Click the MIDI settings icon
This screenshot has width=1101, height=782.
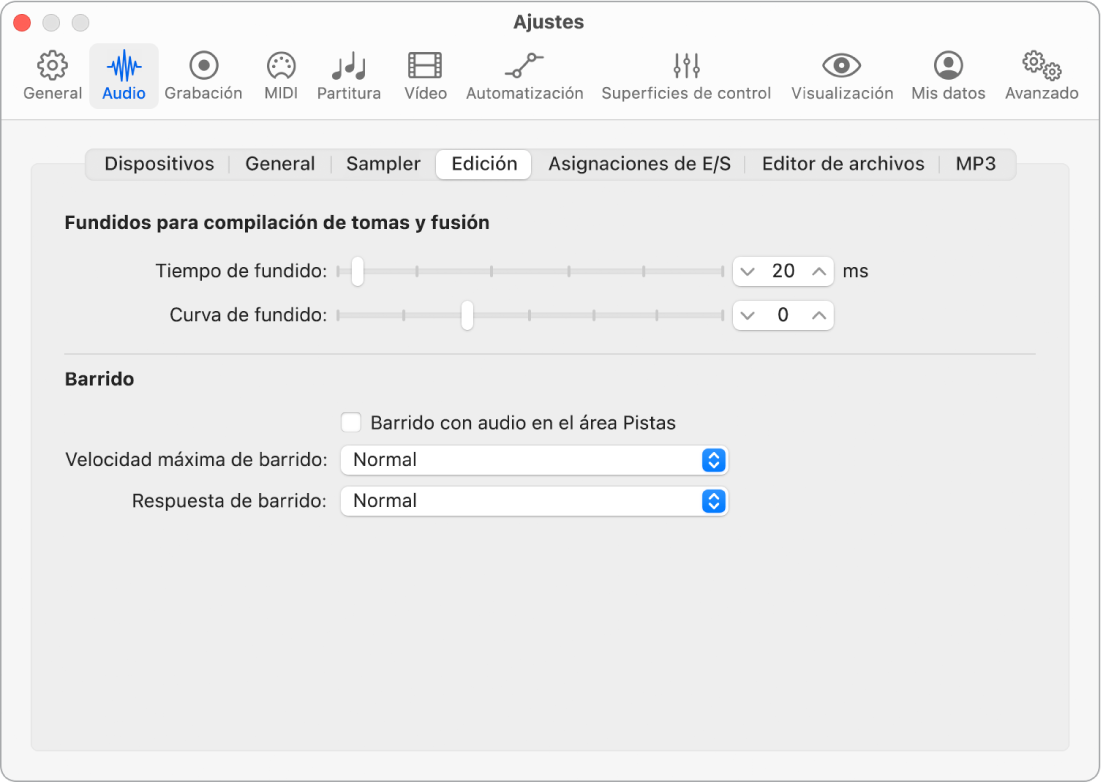coord(280,75)
